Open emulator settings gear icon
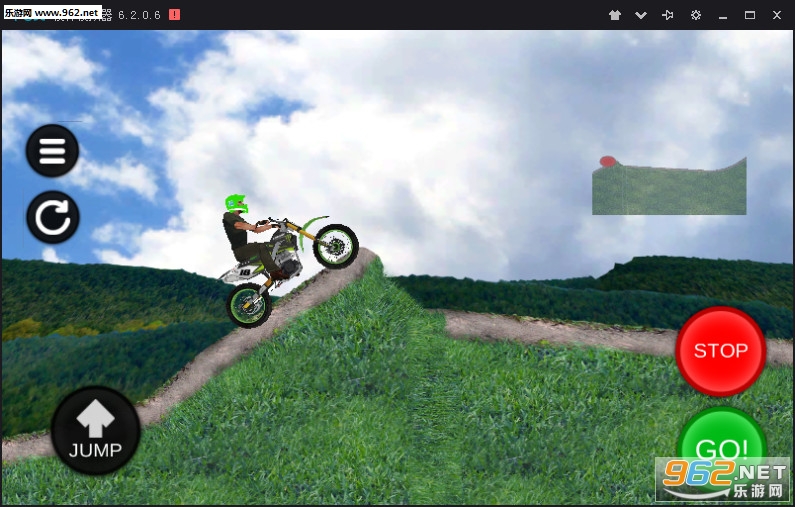 [696, 15]
